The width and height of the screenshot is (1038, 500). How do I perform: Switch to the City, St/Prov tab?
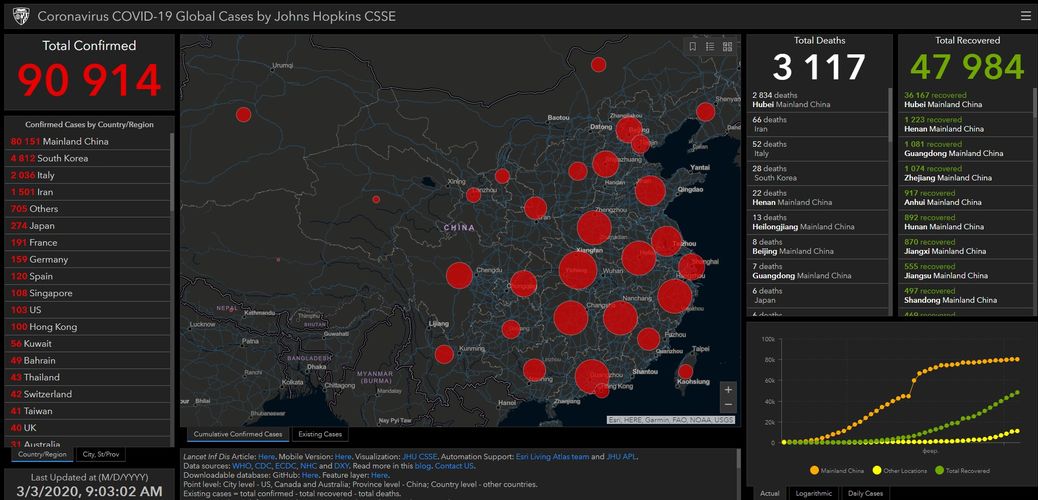coord(103,454)
